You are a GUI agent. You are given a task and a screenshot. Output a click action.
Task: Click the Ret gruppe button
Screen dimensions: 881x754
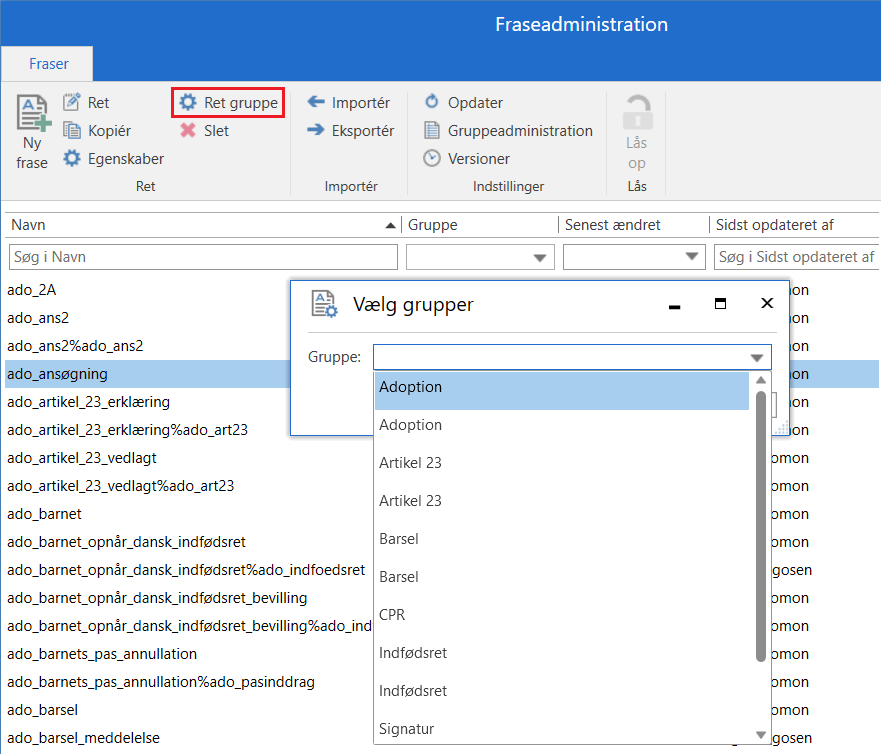coord(228,103)
